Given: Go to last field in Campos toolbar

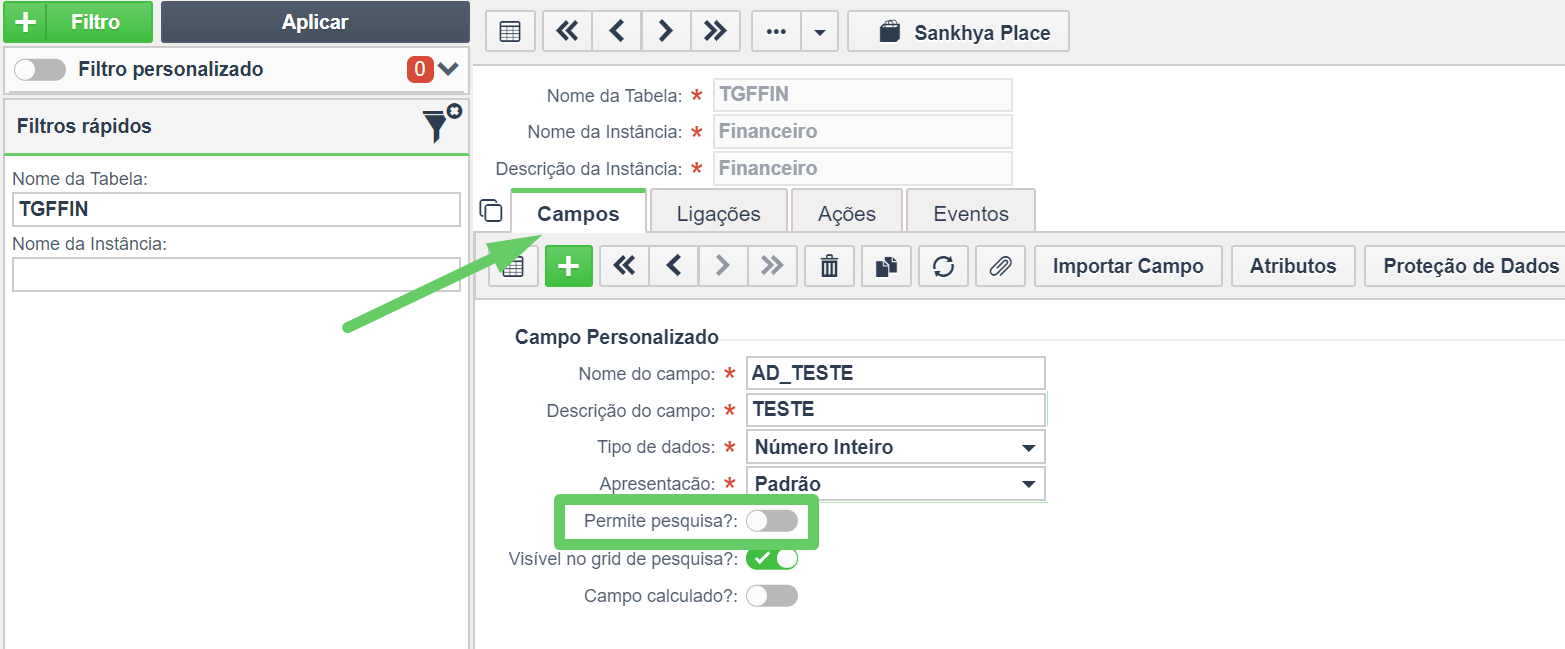Looking at the screenshot, I should tap(772, 266).
